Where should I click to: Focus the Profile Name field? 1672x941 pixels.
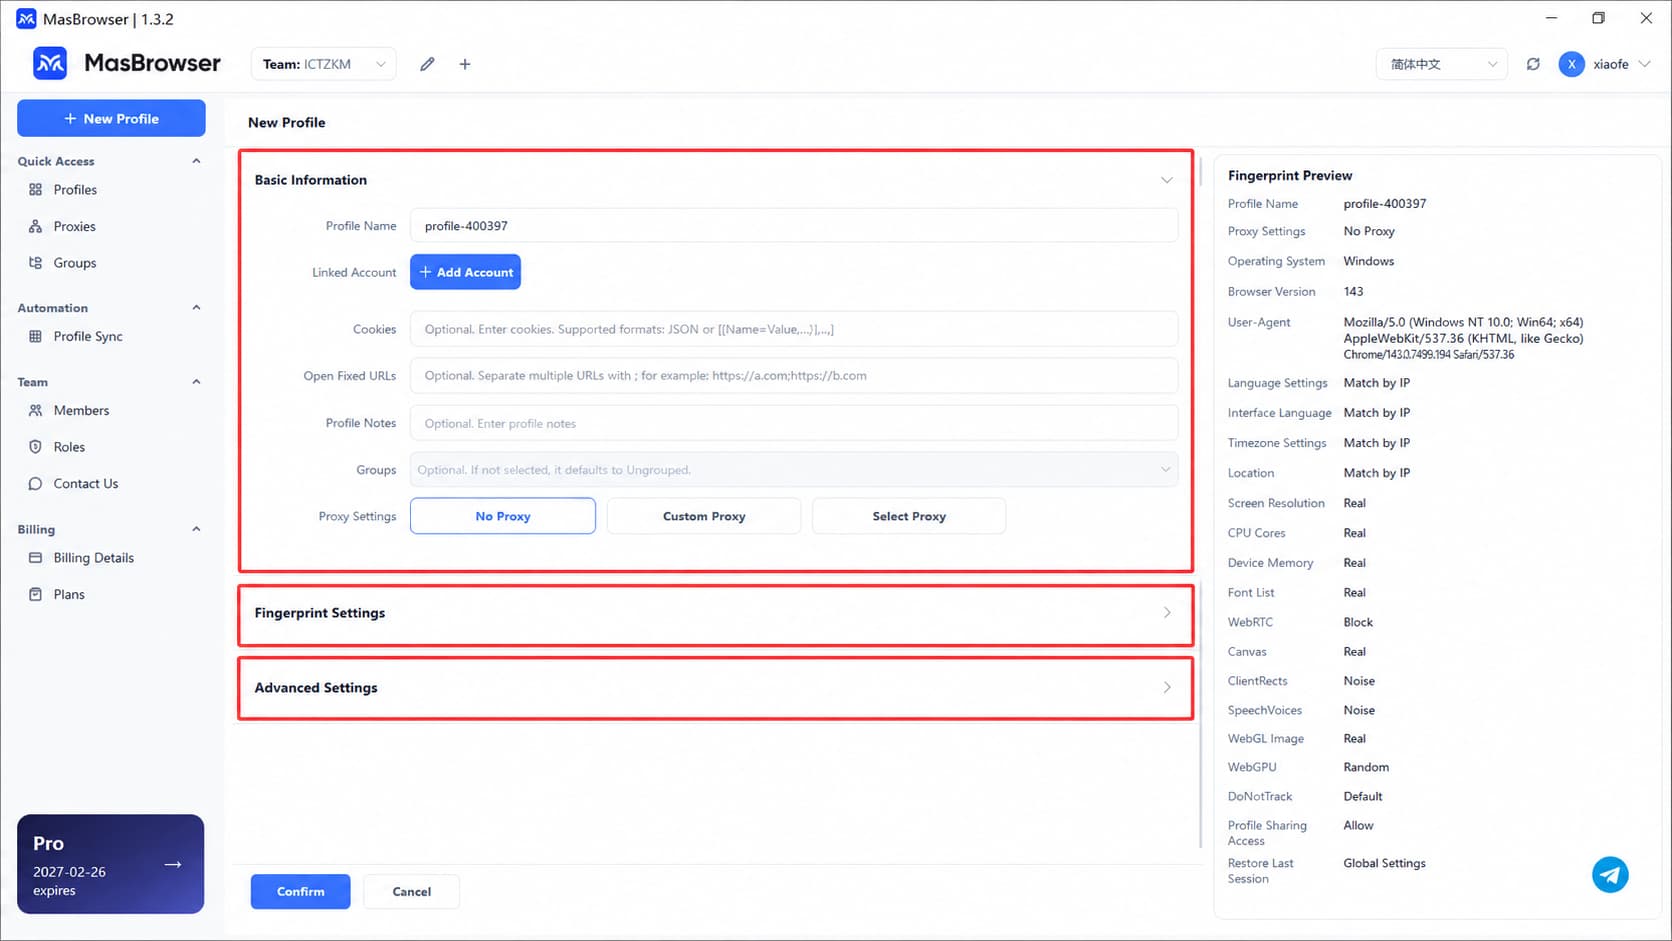(794, 226)
